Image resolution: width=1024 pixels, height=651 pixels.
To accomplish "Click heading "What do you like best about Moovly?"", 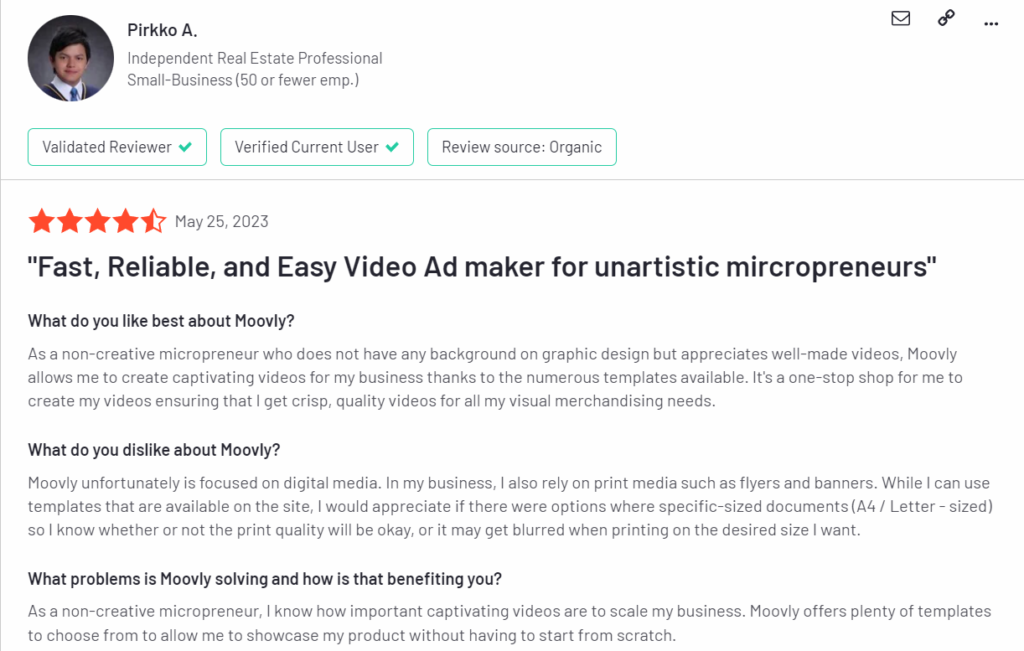I will [x=161, y=321].
